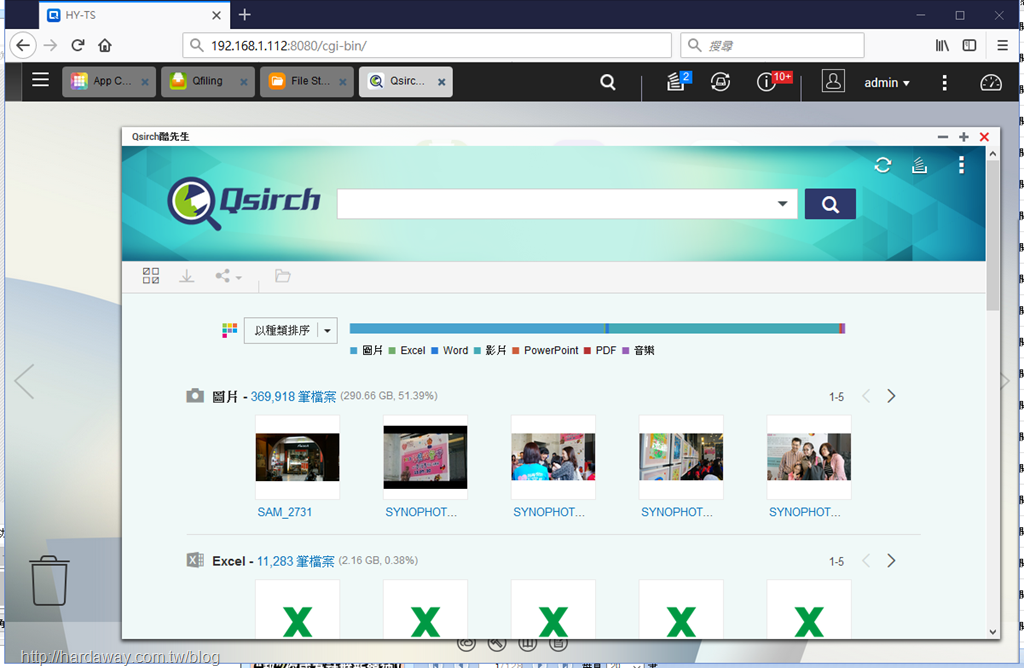Open the family group photo thumbnail
Screen dimensions: 1024x668
pos(808,457)
